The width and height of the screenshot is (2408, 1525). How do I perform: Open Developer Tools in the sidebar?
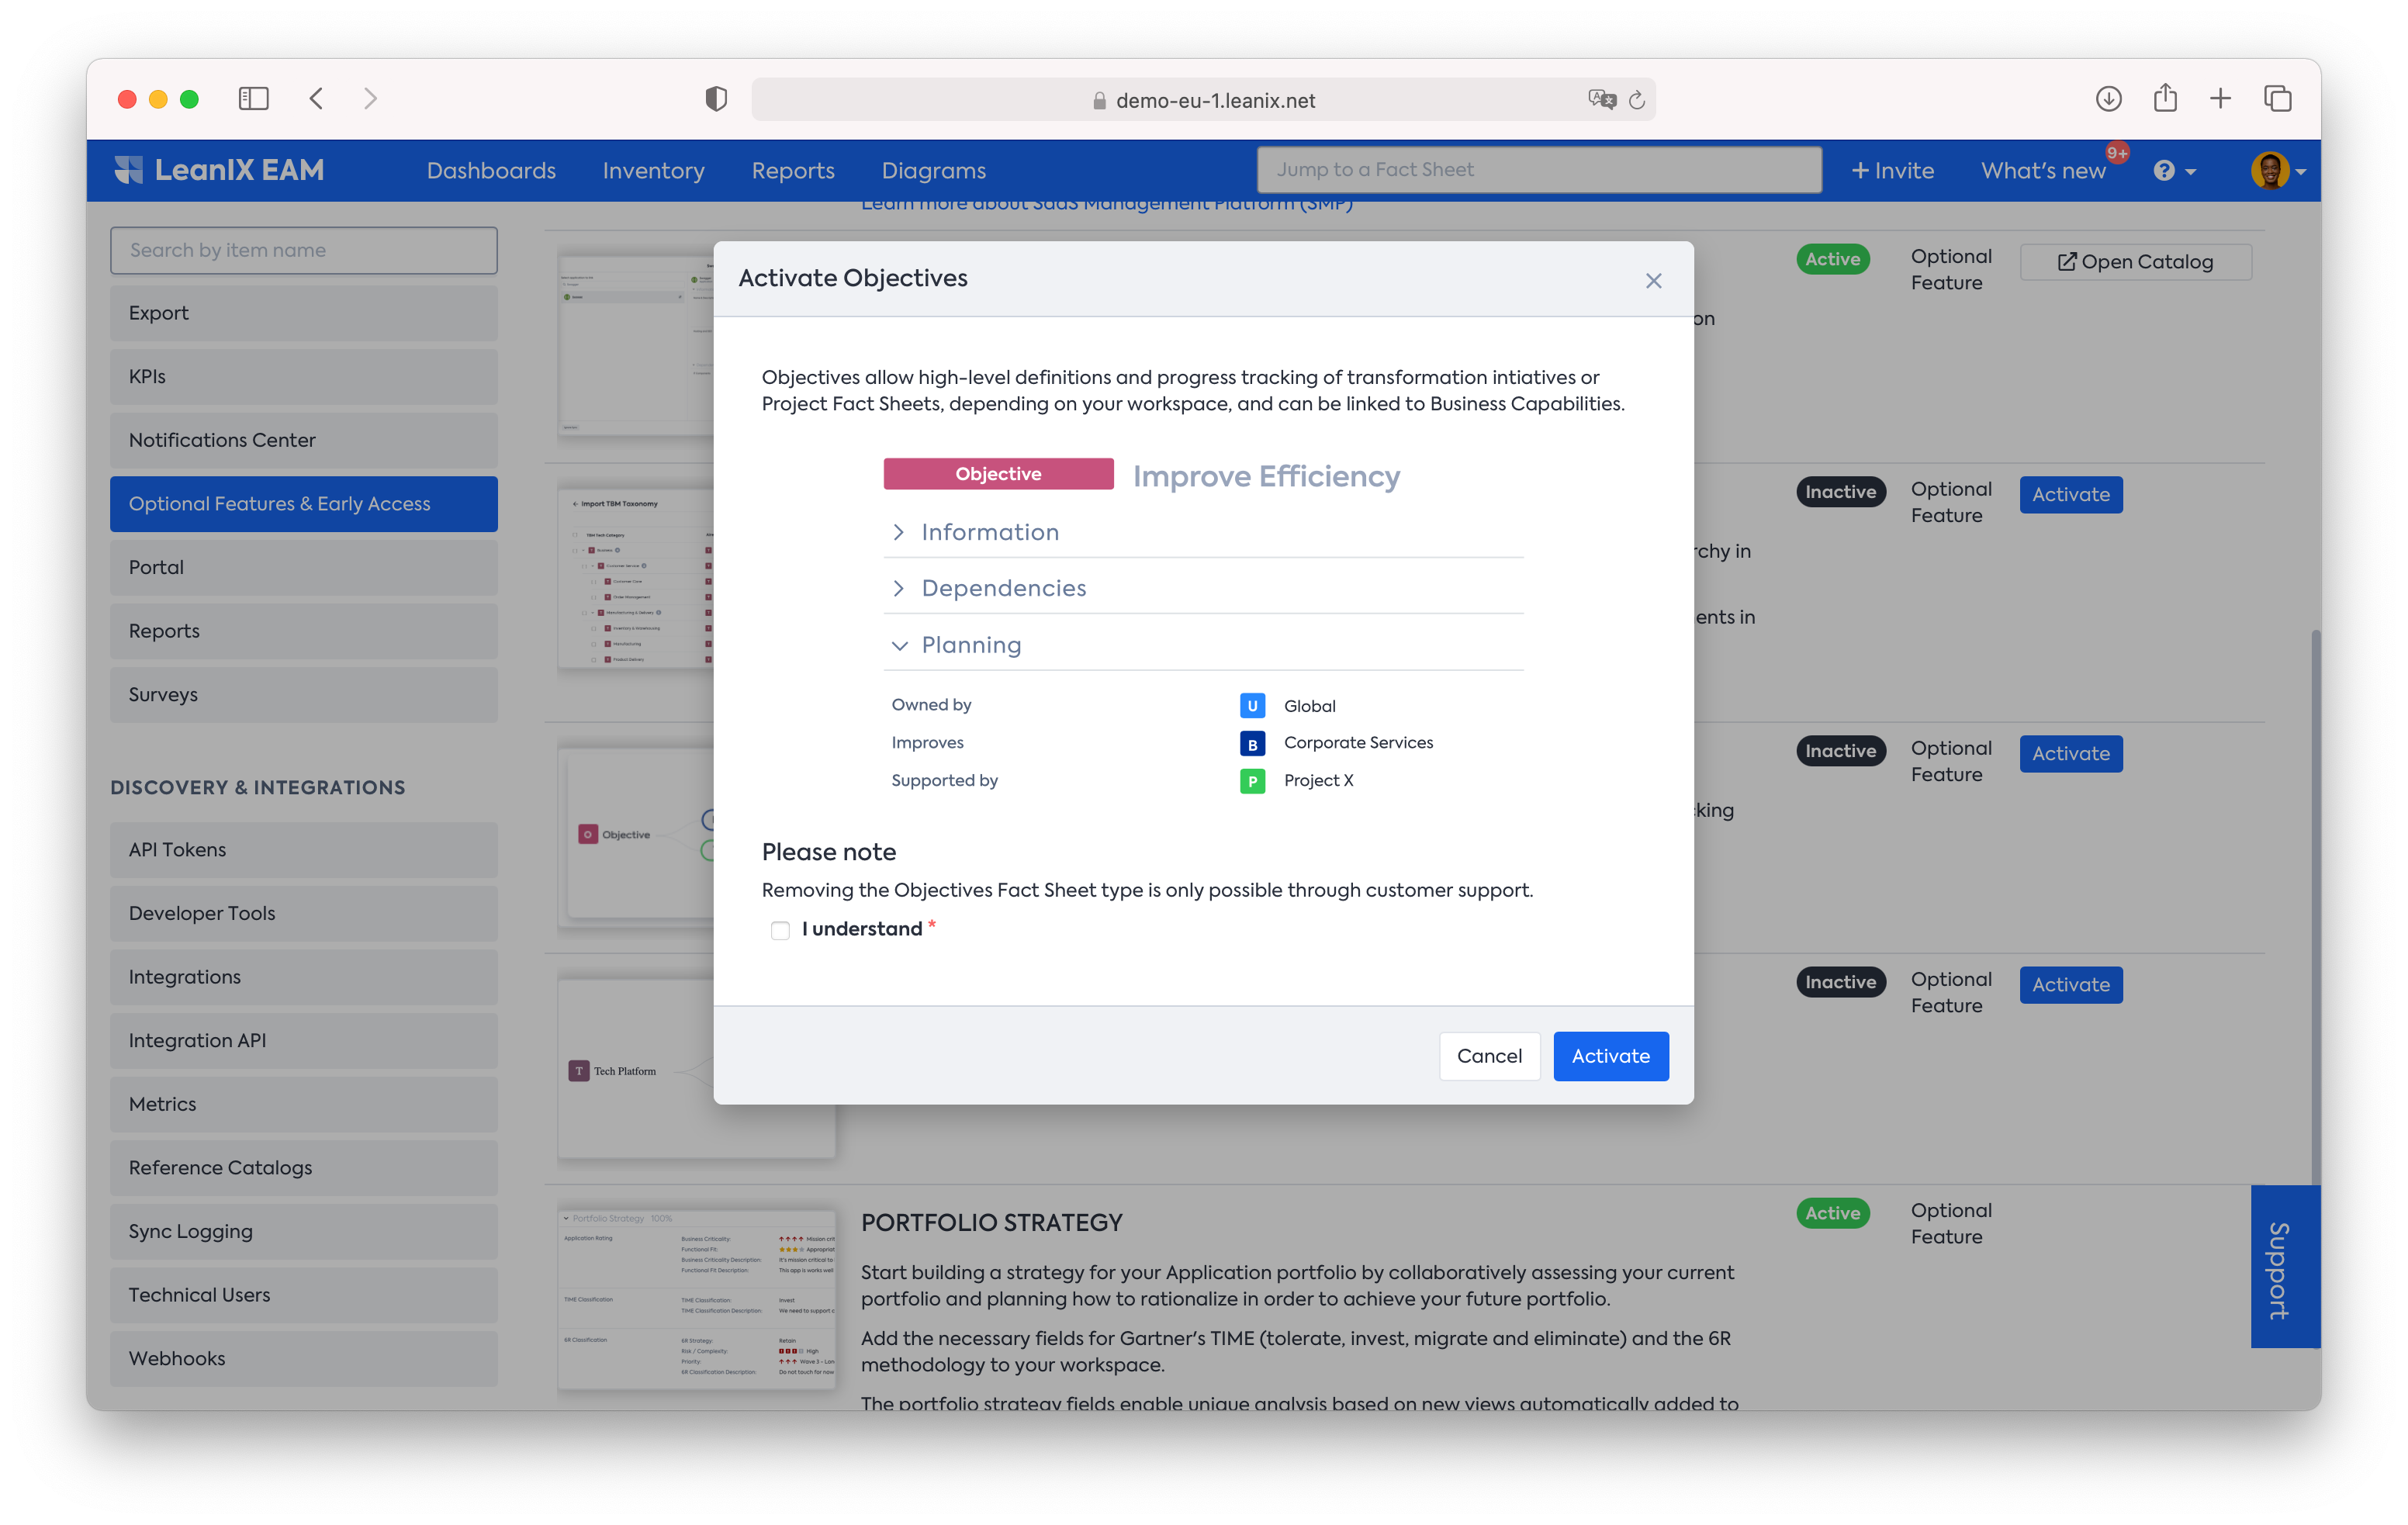pyautogui.click(x=303, y=913)
